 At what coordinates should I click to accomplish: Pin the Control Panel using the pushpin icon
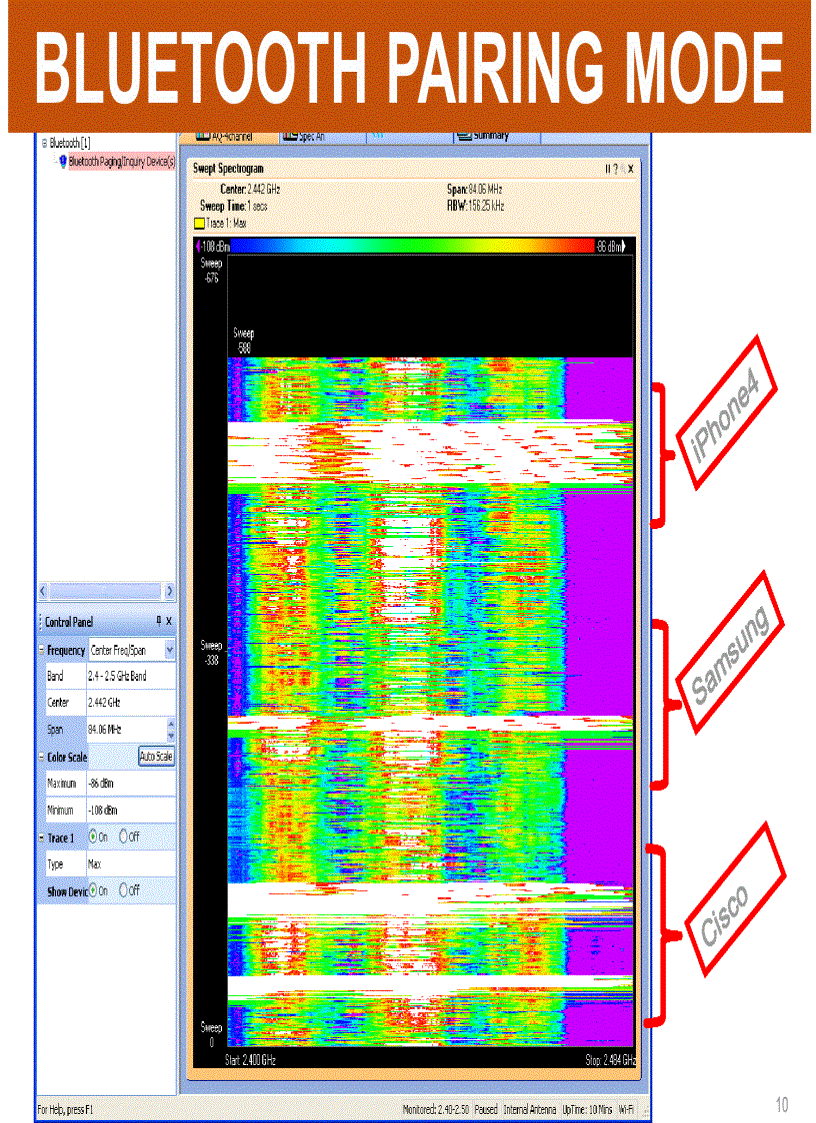tap(159, 621)
